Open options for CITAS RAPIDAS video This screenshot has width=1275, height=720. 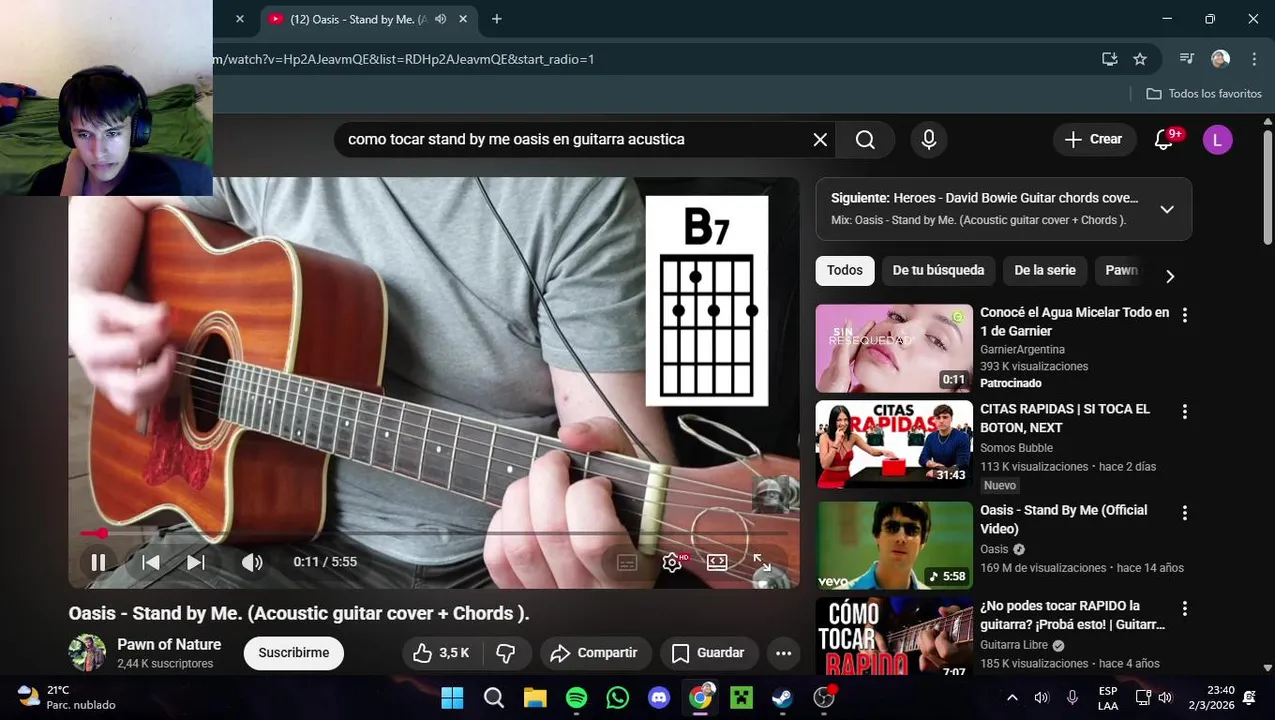pyautogui.click(x=1185, y=412)
